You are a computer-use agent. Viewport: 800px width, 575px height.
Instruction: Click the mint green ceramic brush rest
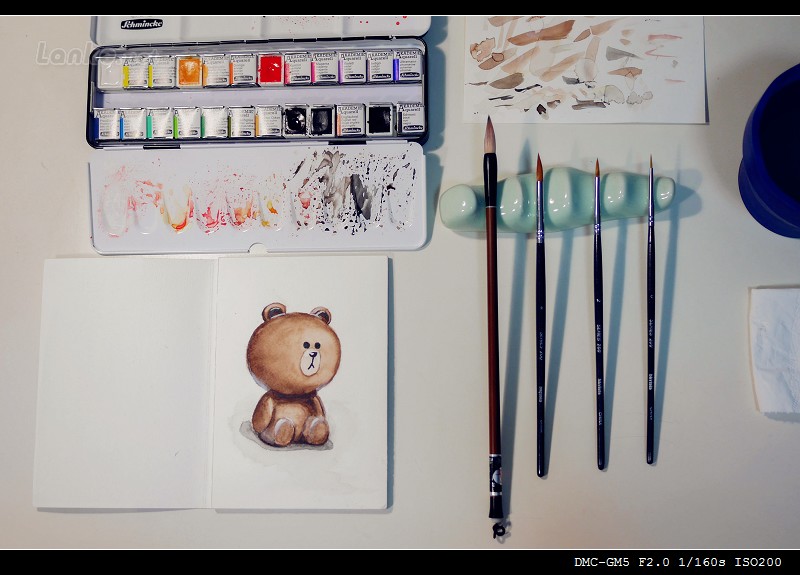point(557,201)
